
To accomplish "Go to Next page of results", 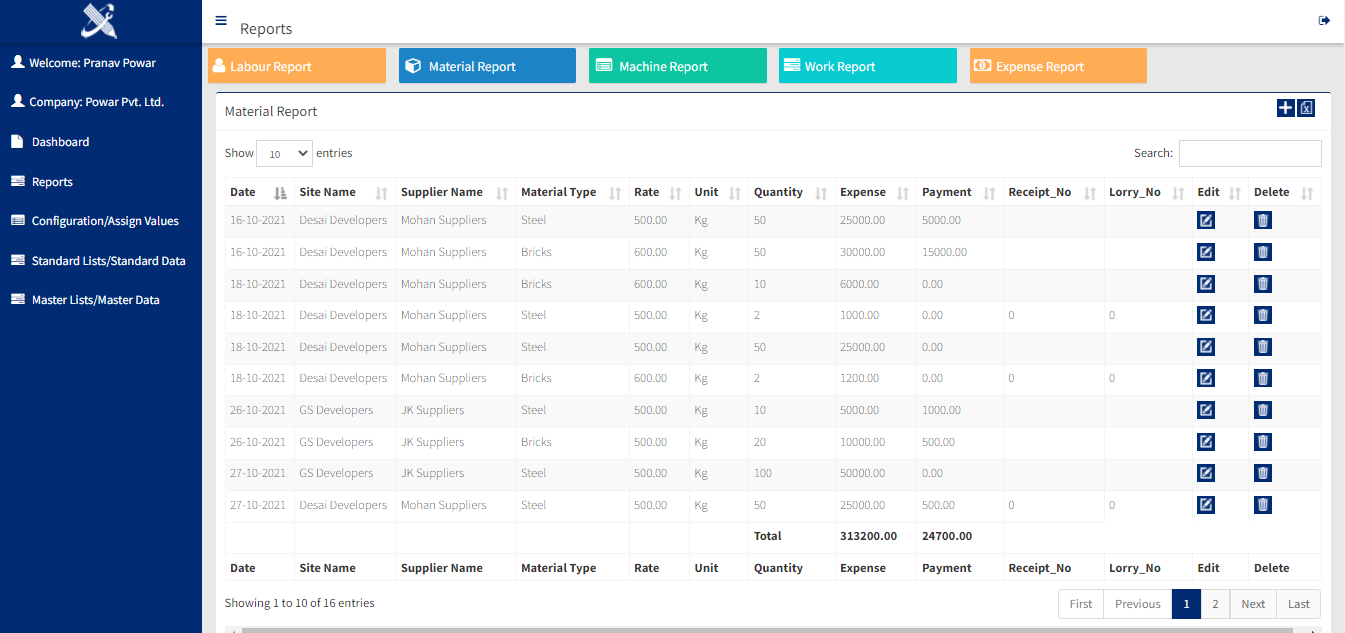I will pyautogui.click(x=1253, y=604).
